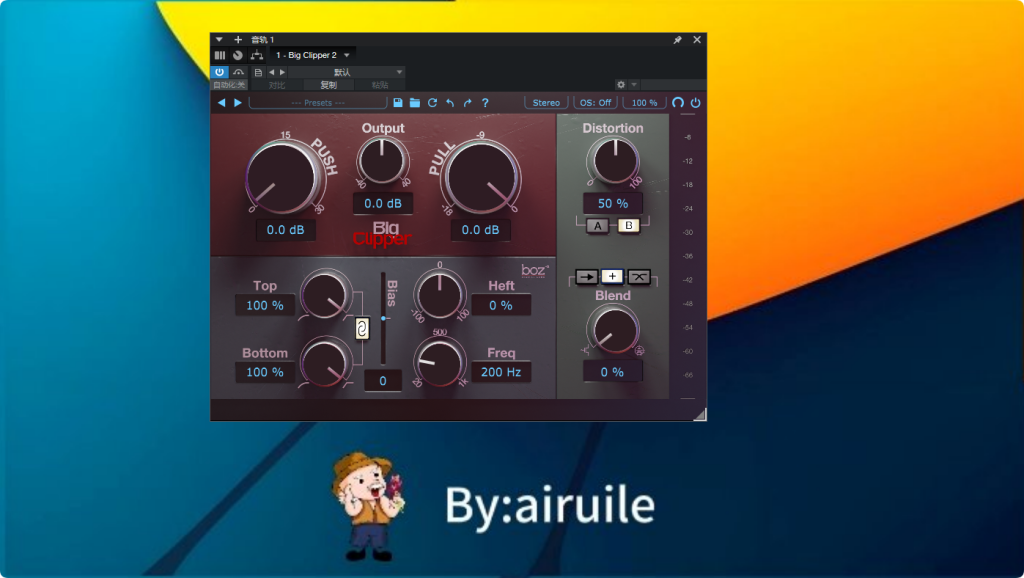Screen dimensions: 1024x578
Task: Go to the next host preset
Action: tap(282, 72)
